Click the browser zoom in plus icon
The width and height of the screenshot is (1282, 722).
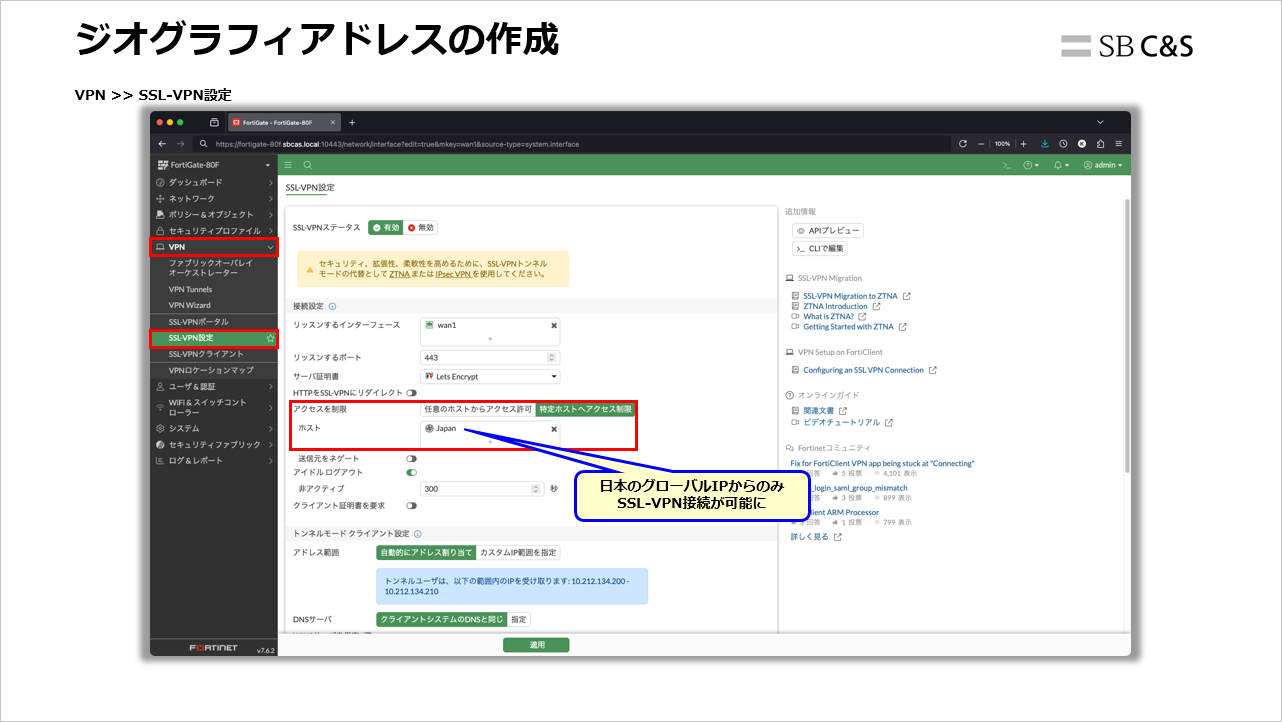pyautogui.click(x=1023, y=144)
